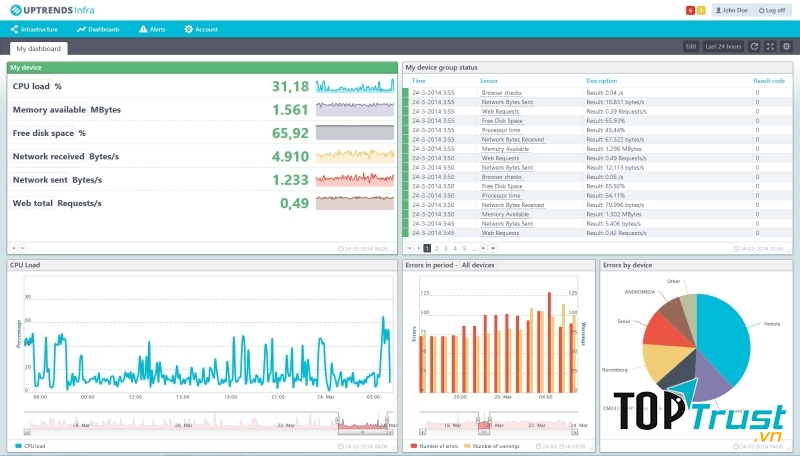This screenshot has height=456, width=800.
Task: Sort the table by Result code column
Action: [x=768, y=80]
